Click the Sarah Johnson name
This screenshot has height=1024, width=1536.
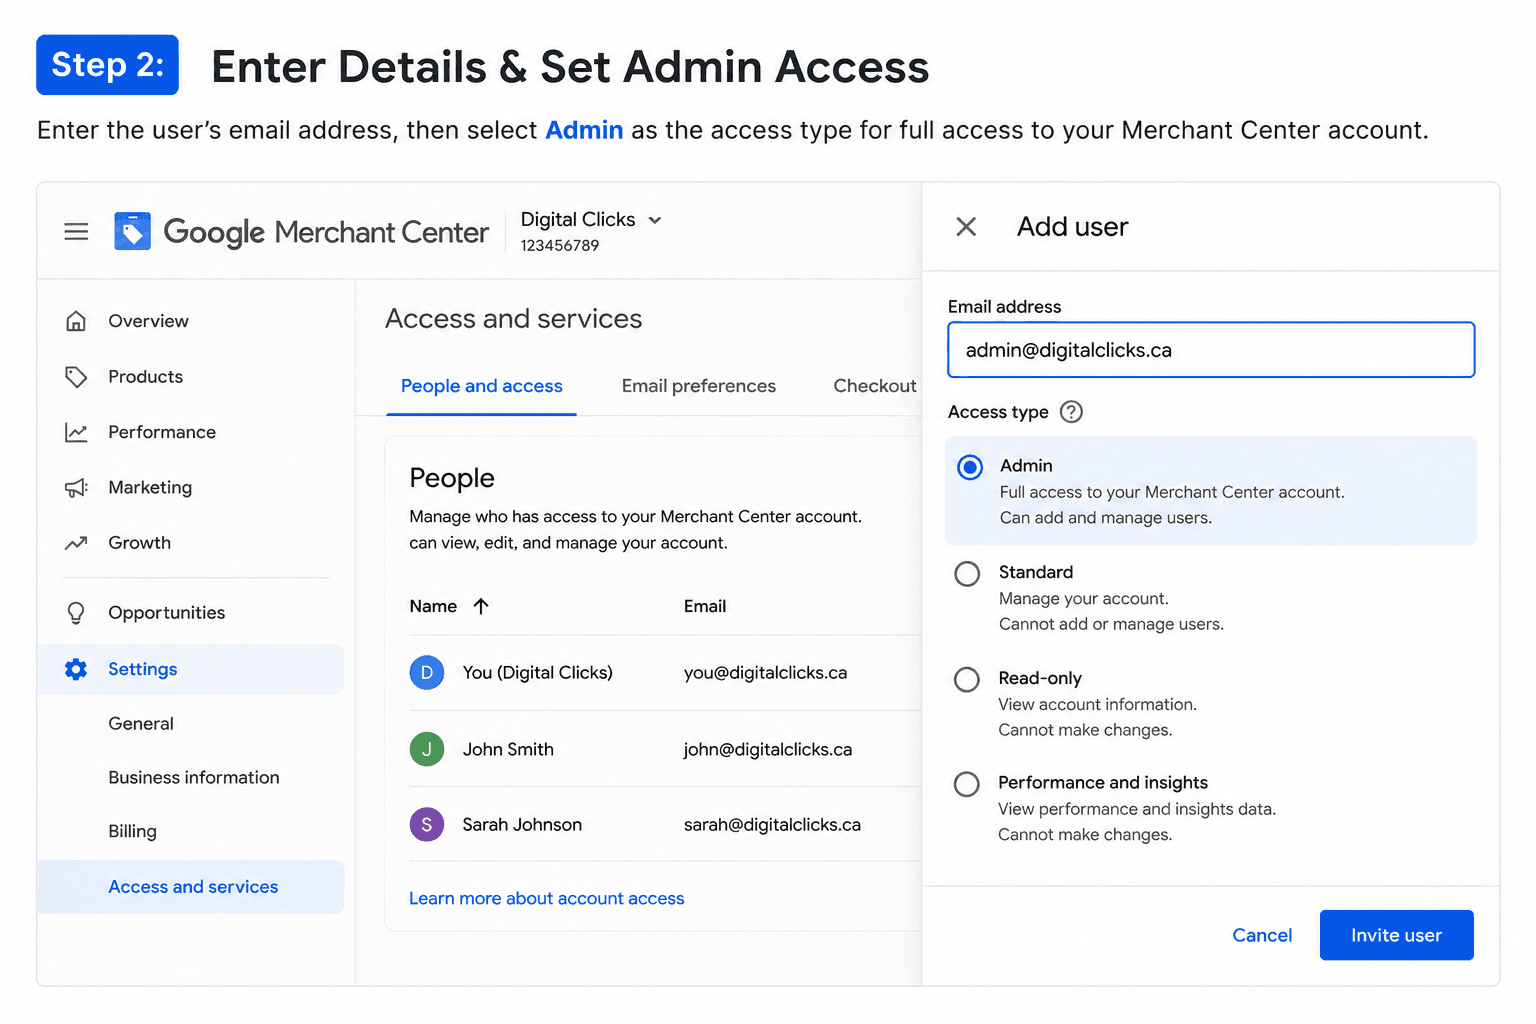click(522, 824)
